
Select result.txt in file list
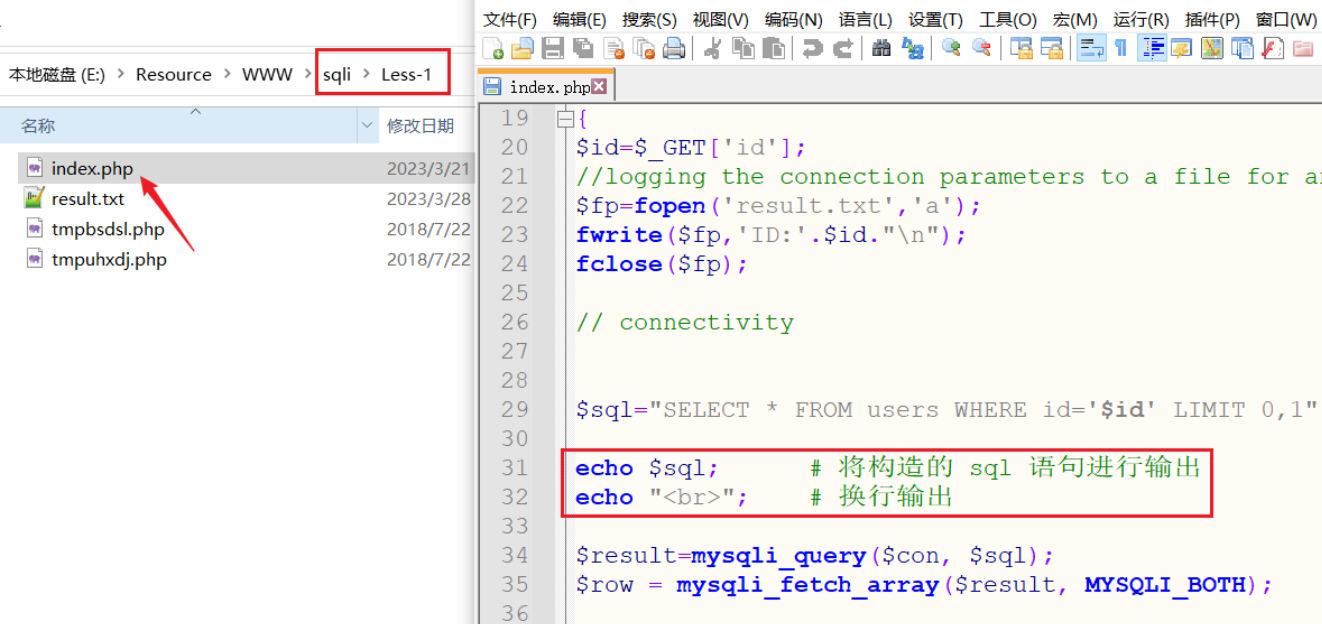88,199
